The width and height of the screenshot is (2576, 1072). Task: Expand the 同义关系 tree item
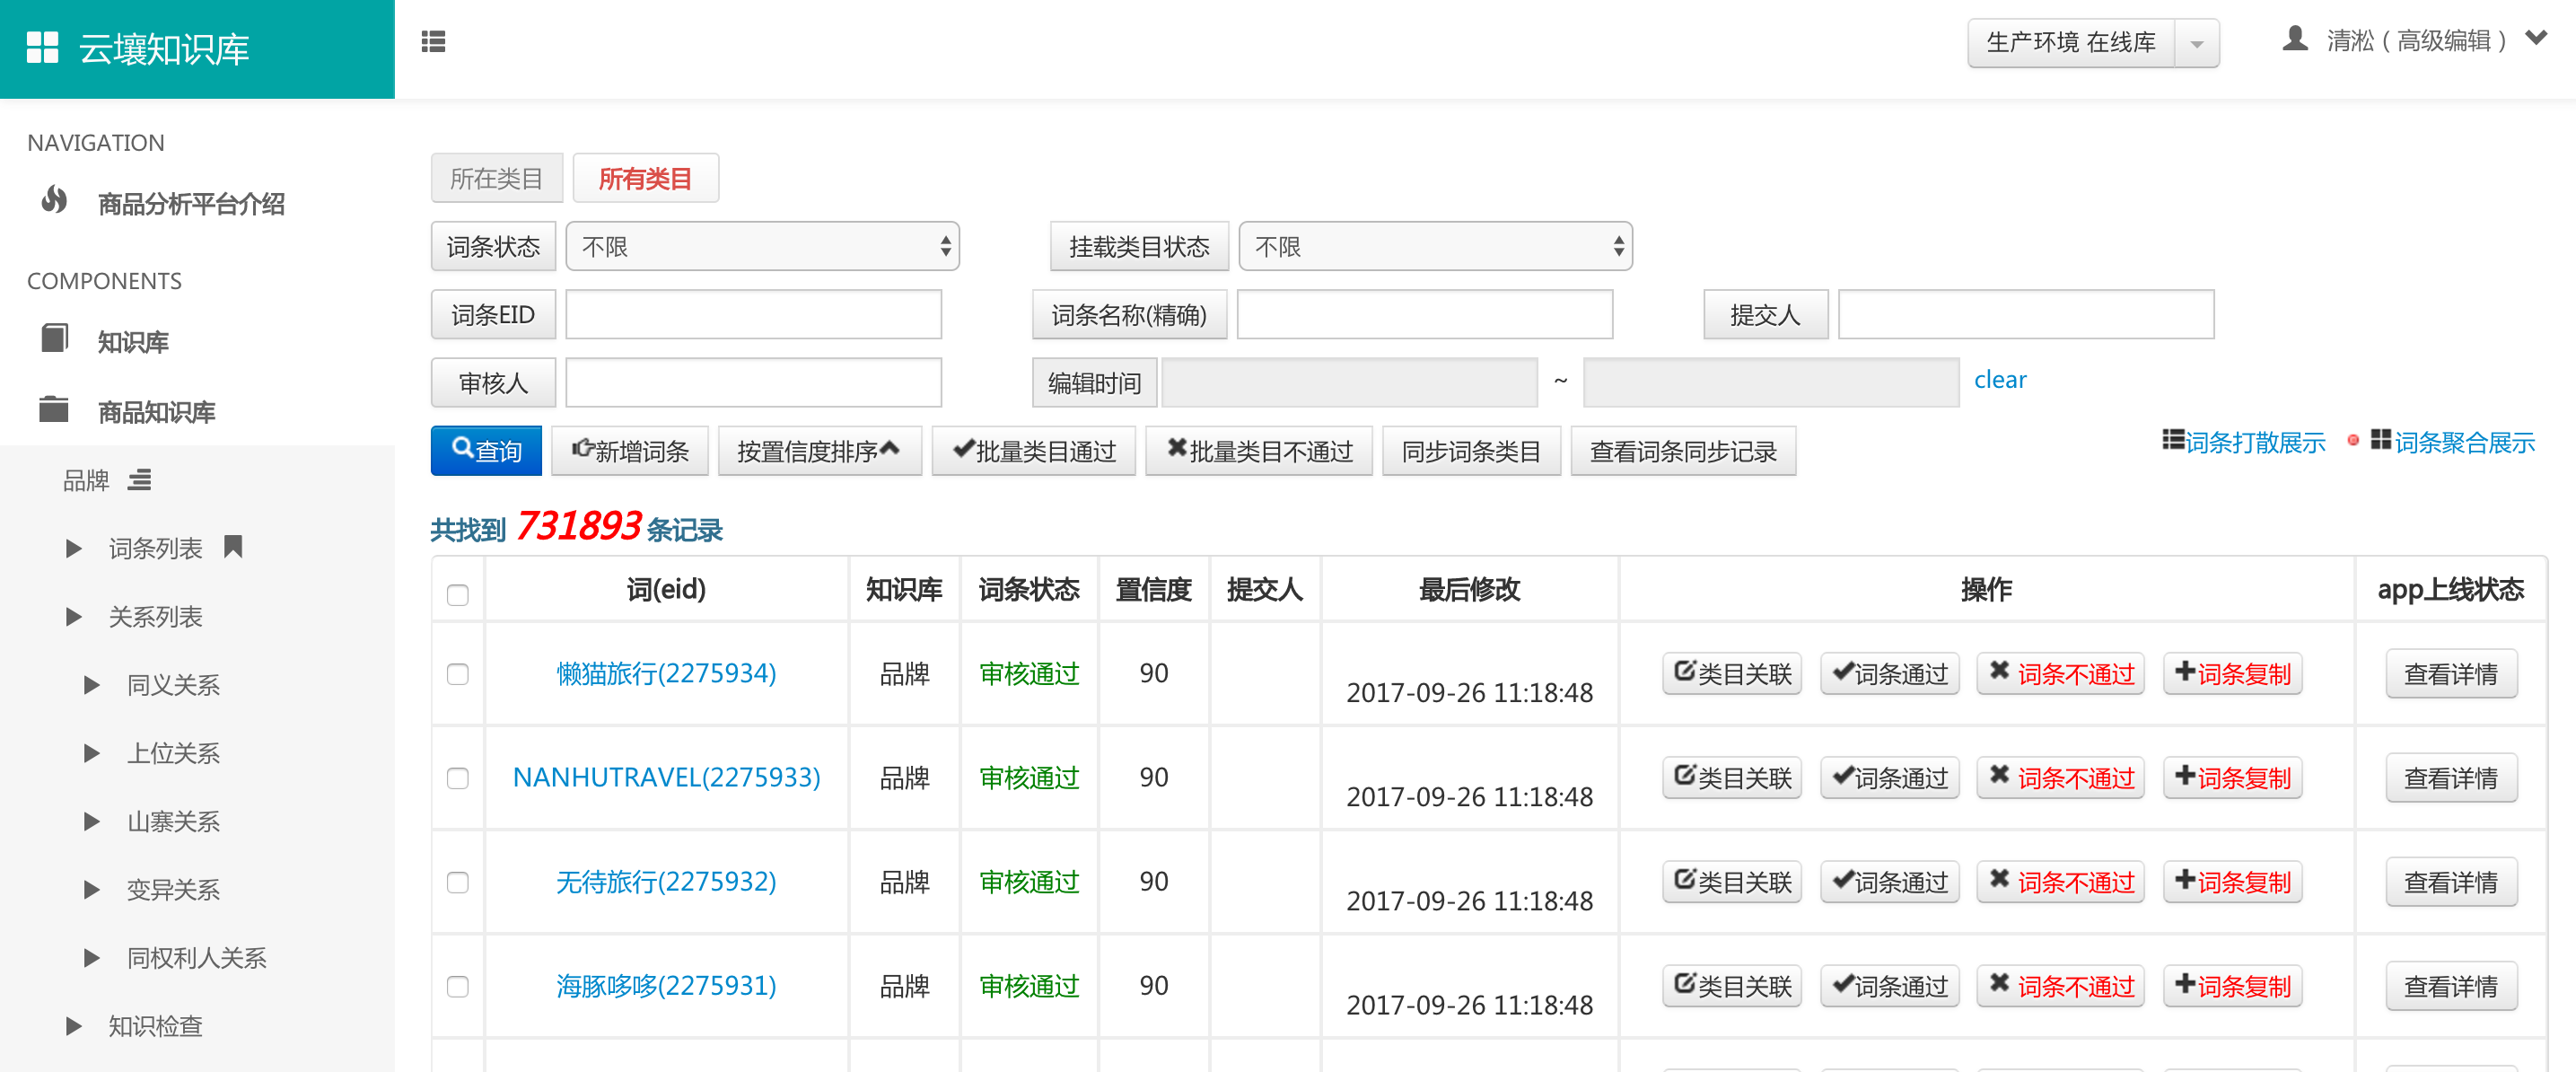click(92, 685)
